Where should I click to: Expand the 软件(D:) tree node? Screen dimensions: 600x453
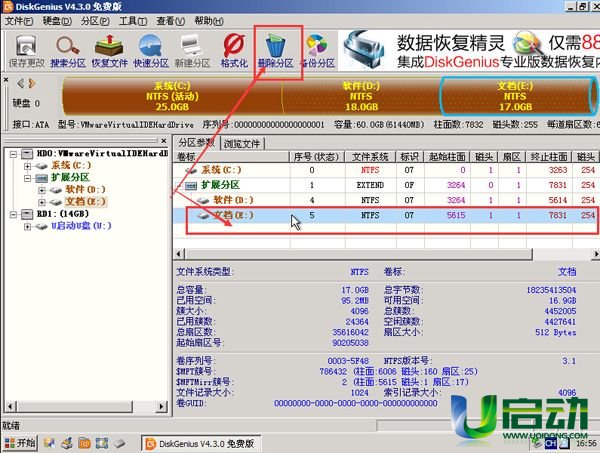click(41, 190)
